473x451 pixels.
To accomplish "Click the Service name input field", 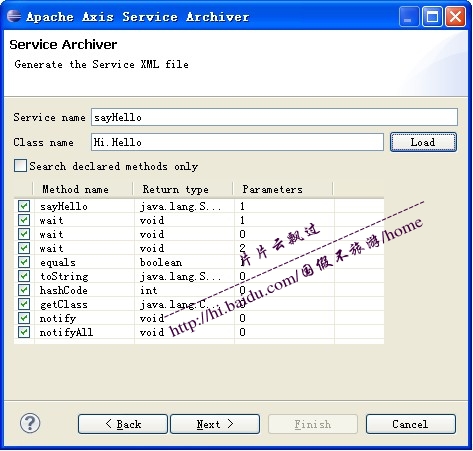I will pos(274,117).
